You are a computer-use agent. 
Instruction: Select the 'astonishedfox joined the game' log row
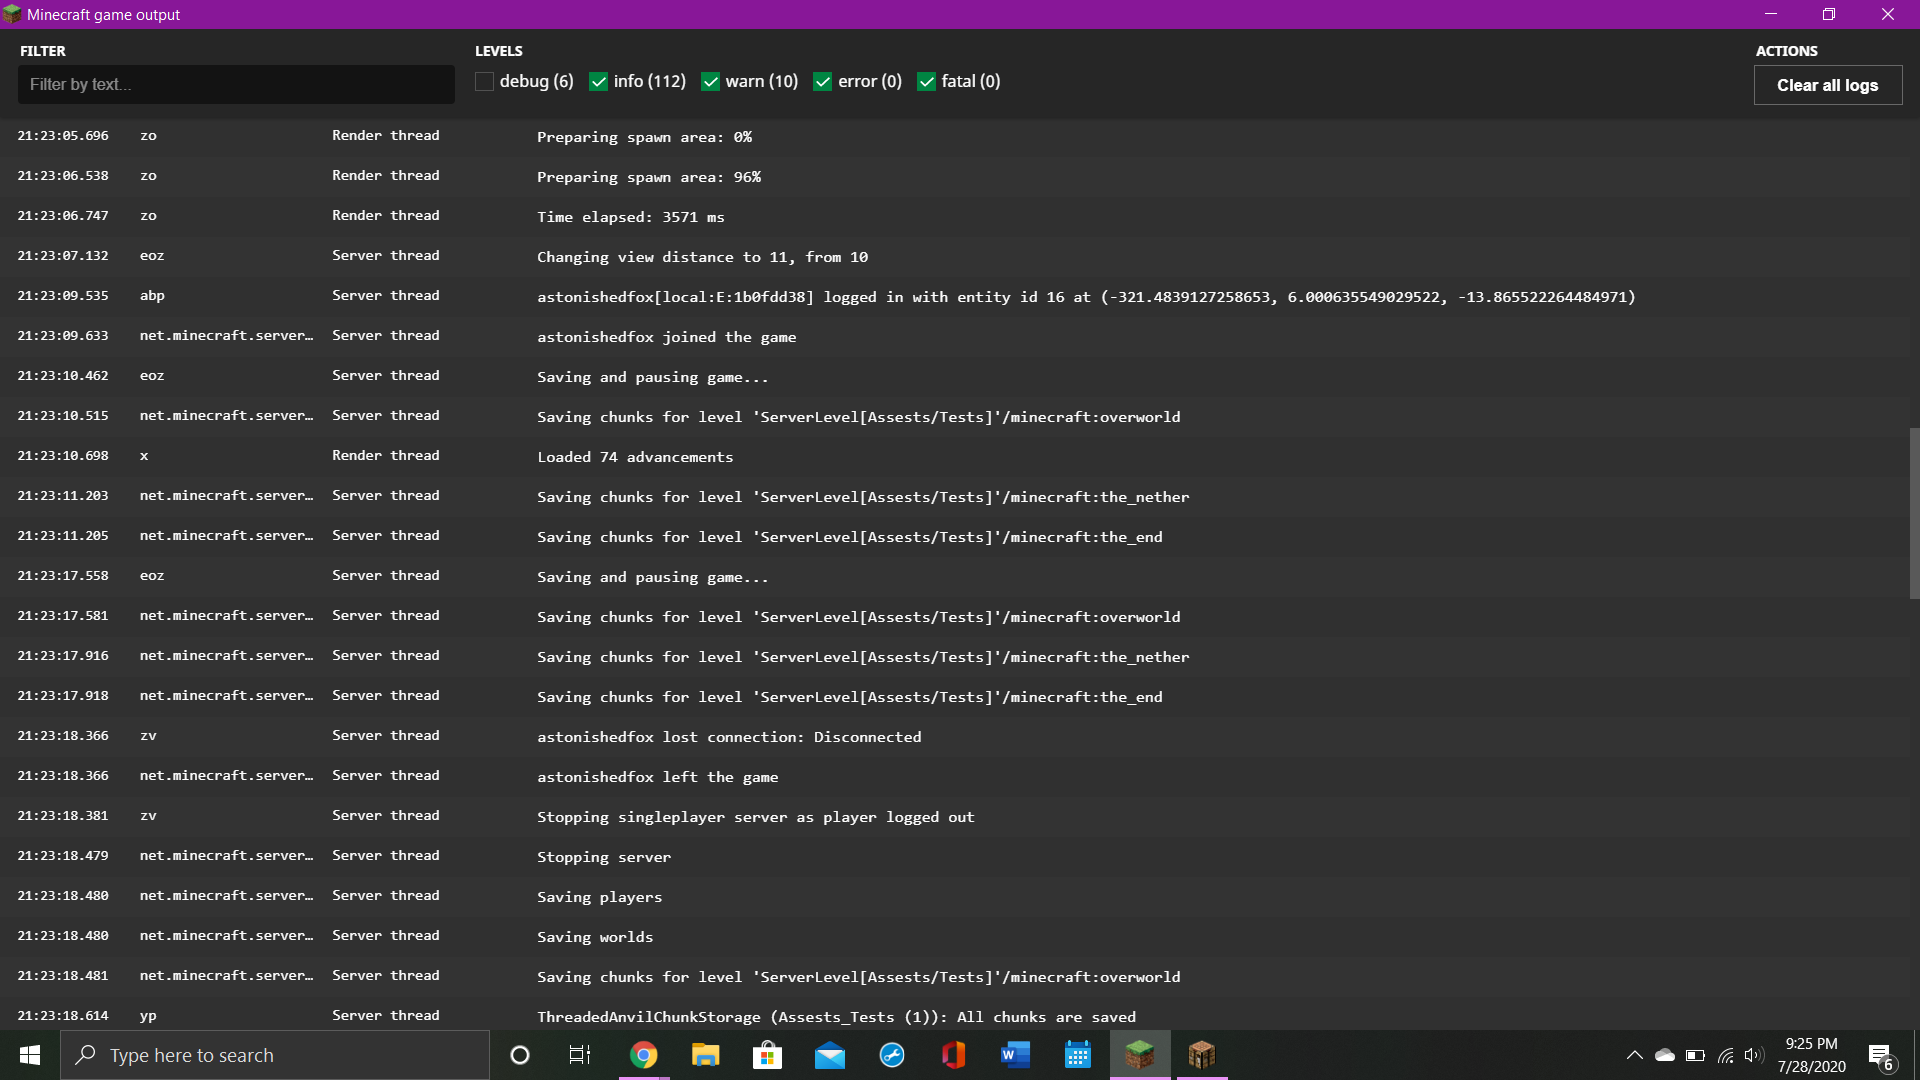pos(666,337)
